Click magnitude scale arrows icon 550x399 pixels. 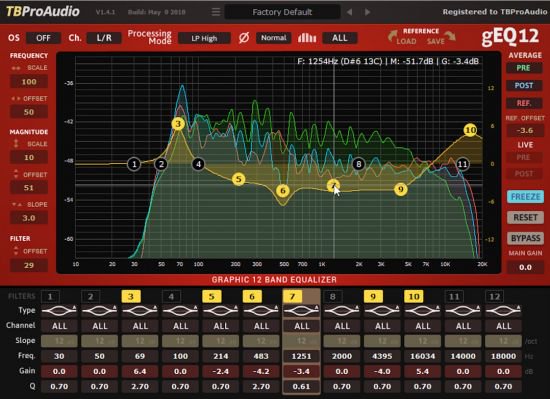(16, 144)
